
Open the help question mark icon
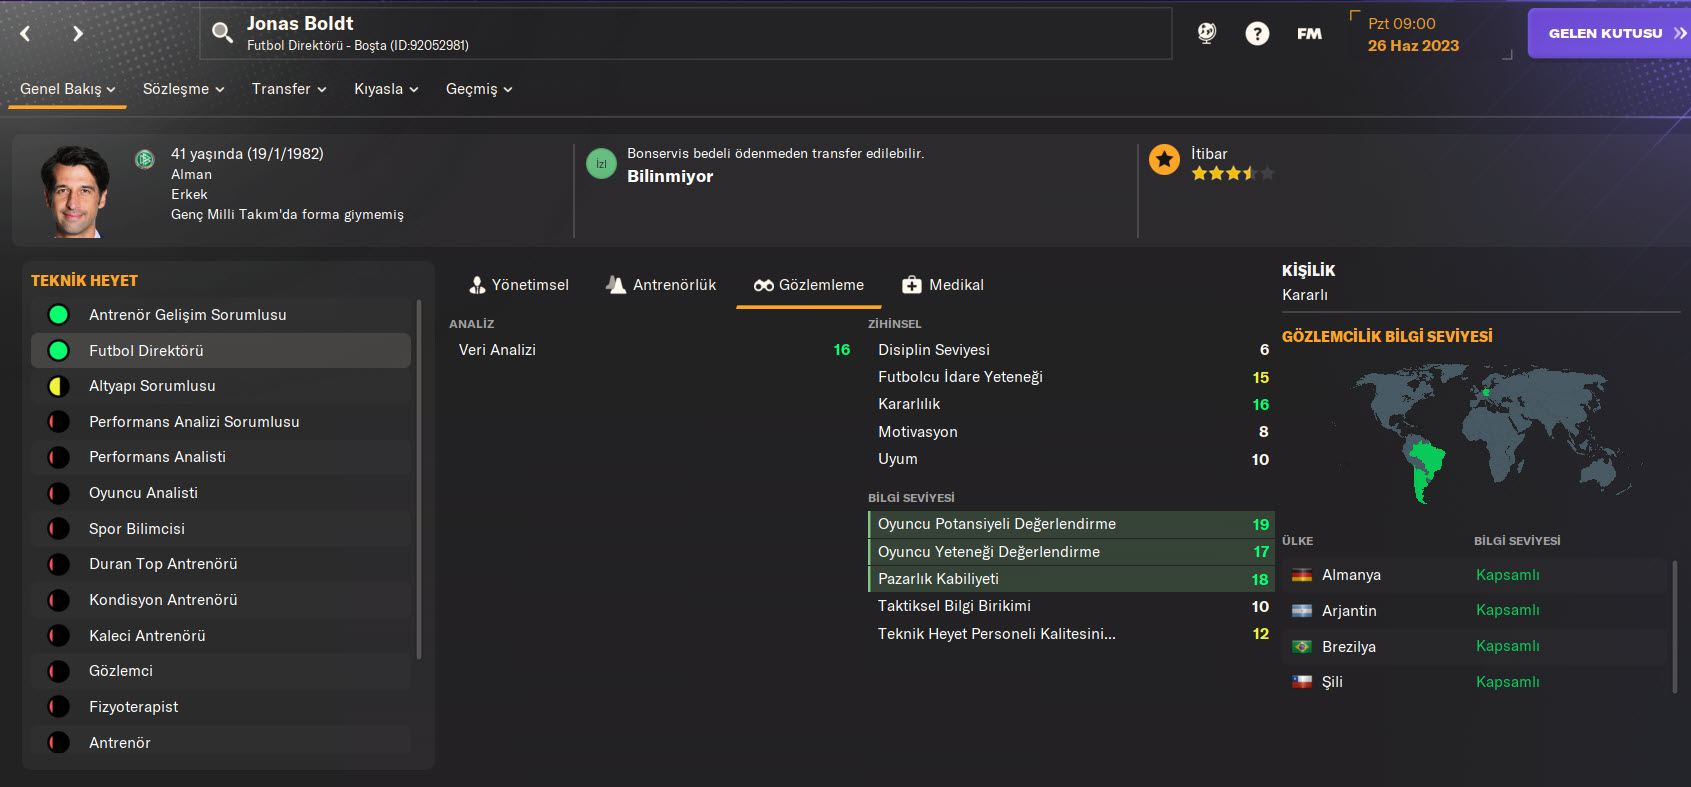[x=1257, y=34]
